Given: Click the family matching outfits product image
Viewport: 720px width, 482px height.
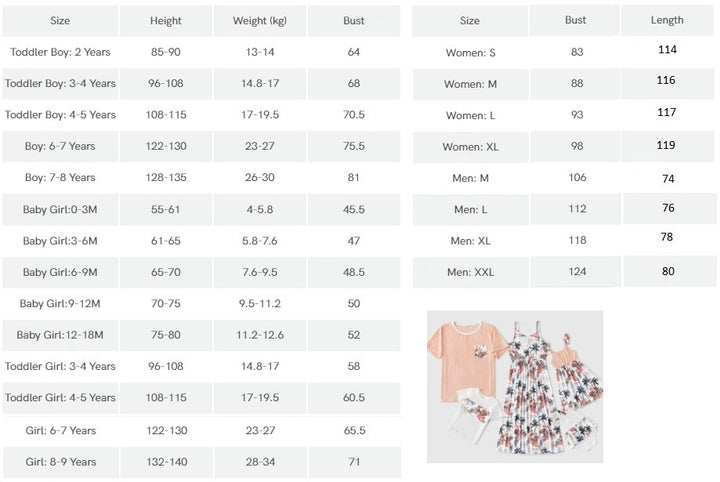Looking at the screenshot, I should (515, 387).
